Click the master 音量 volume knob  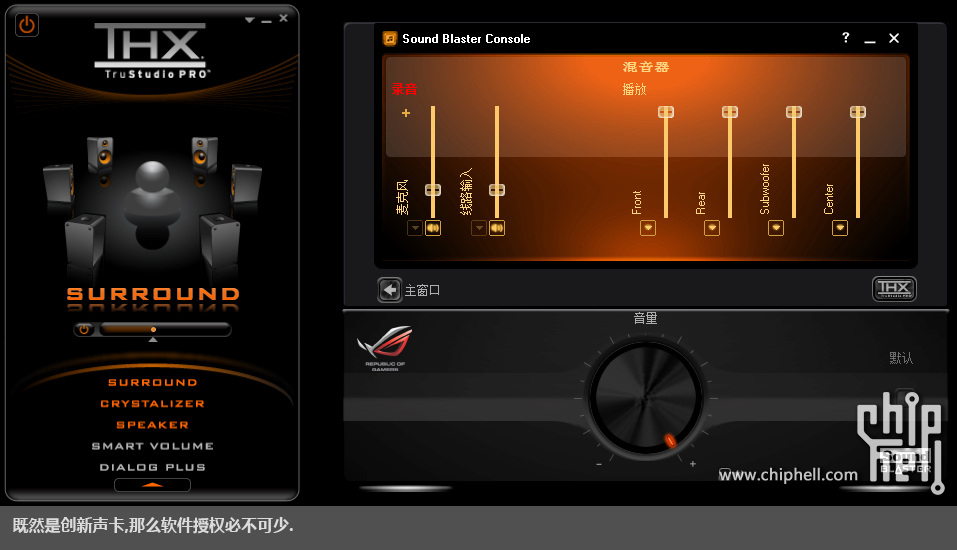point(645,398)
